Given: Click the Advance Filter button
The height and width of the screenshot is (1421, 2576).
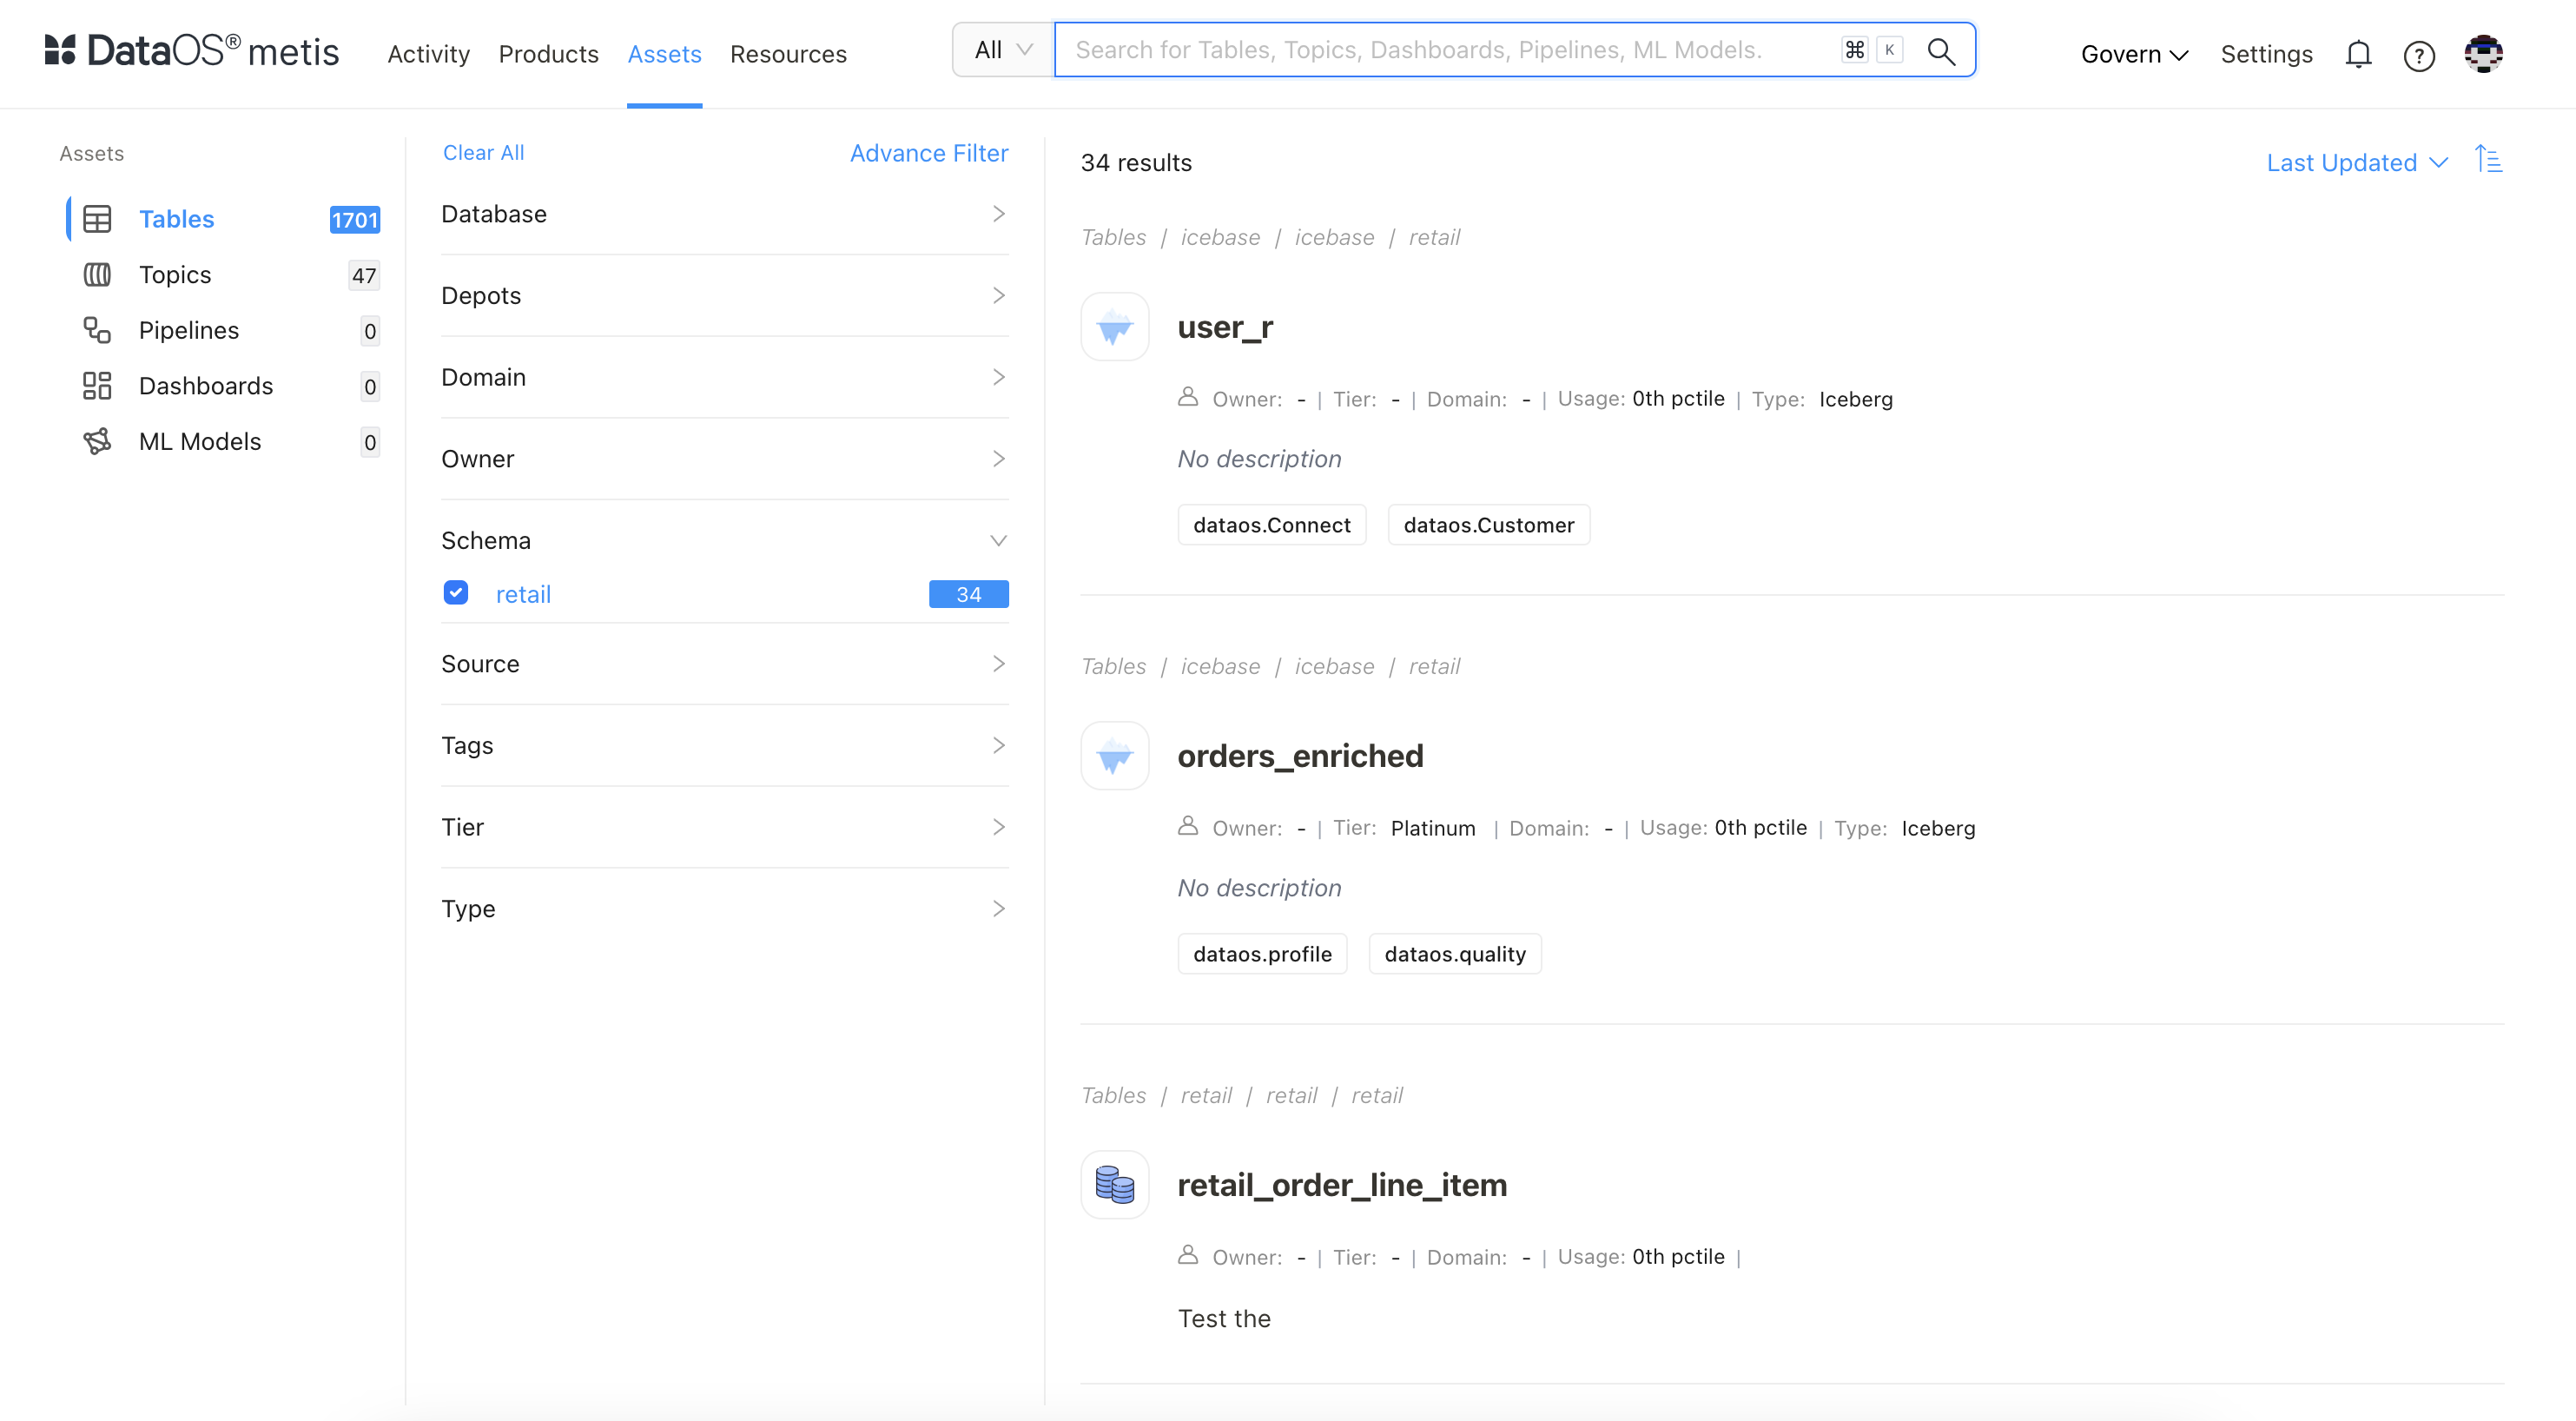Looking at the screenshot, I should click(928, 152).
